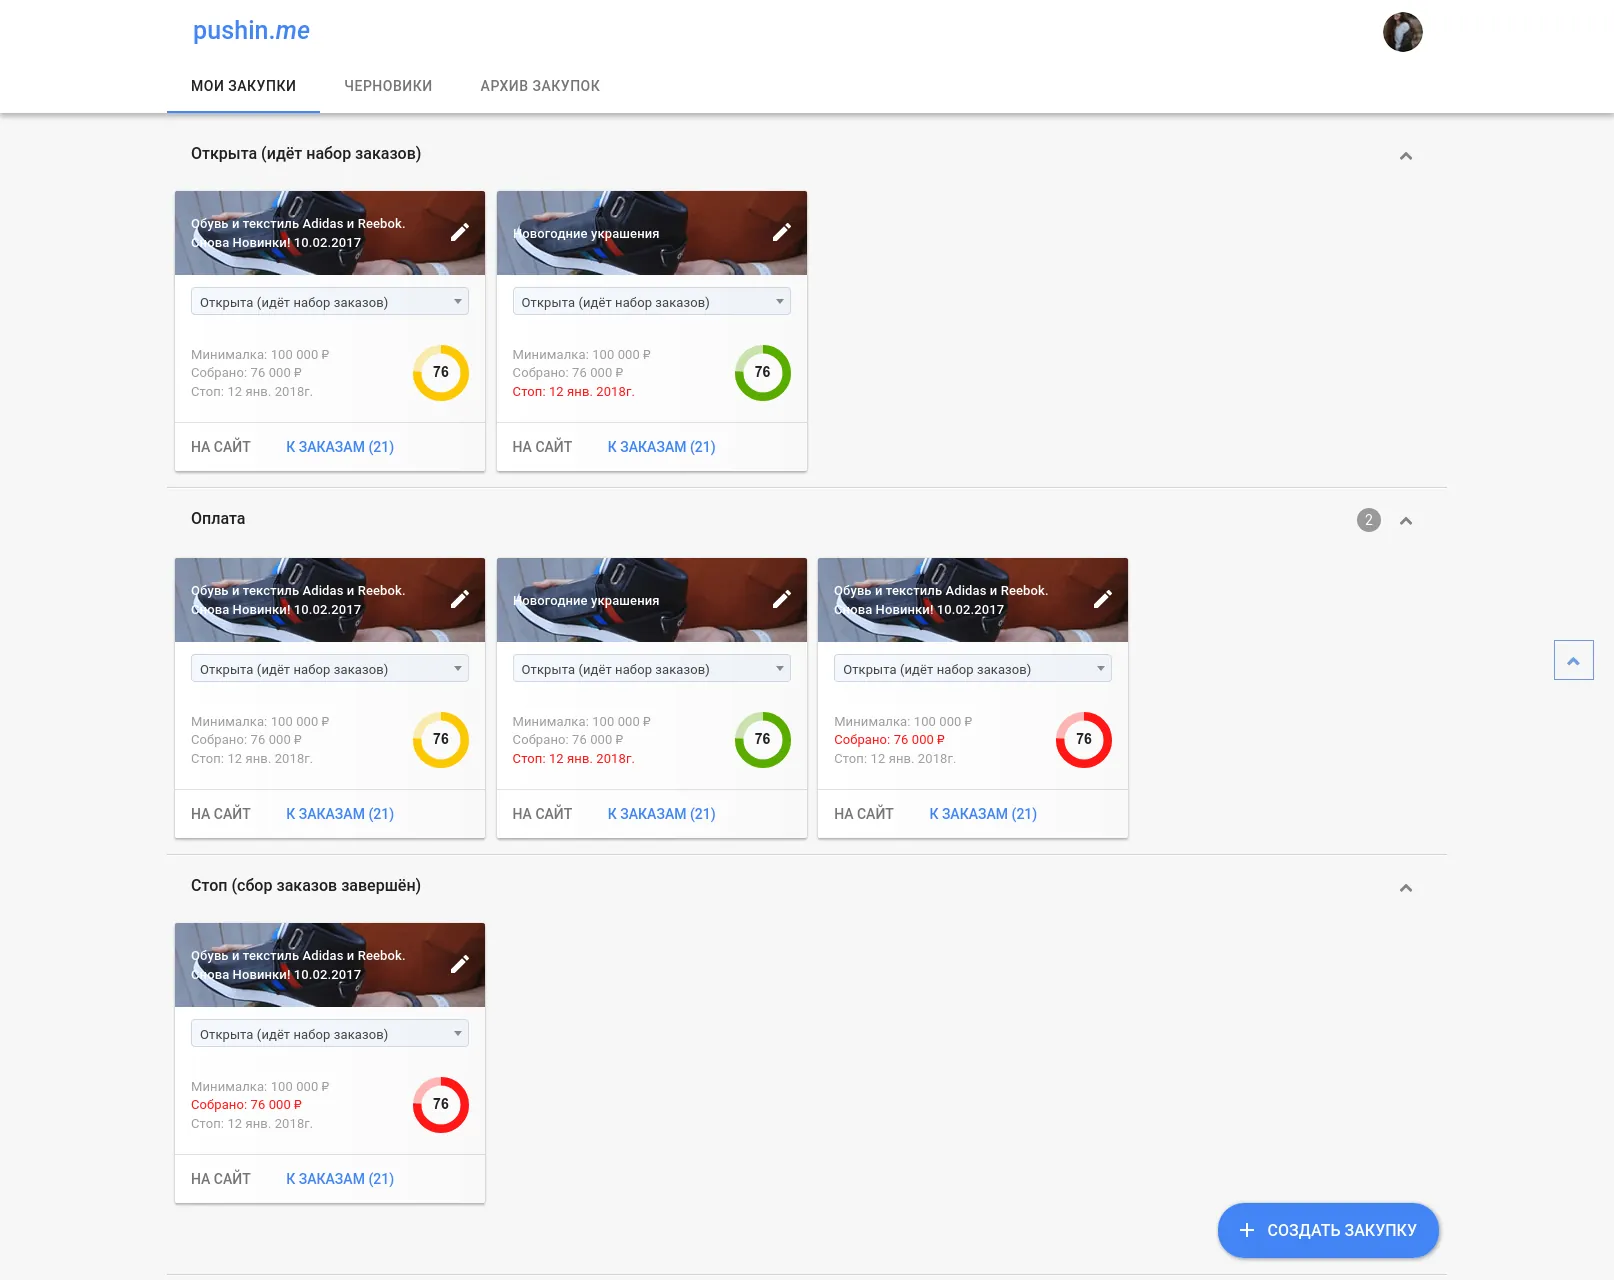Open status dropdown on third Оплата card
Viewport: 1614px width, 1280px height.
tap(973, 669)
